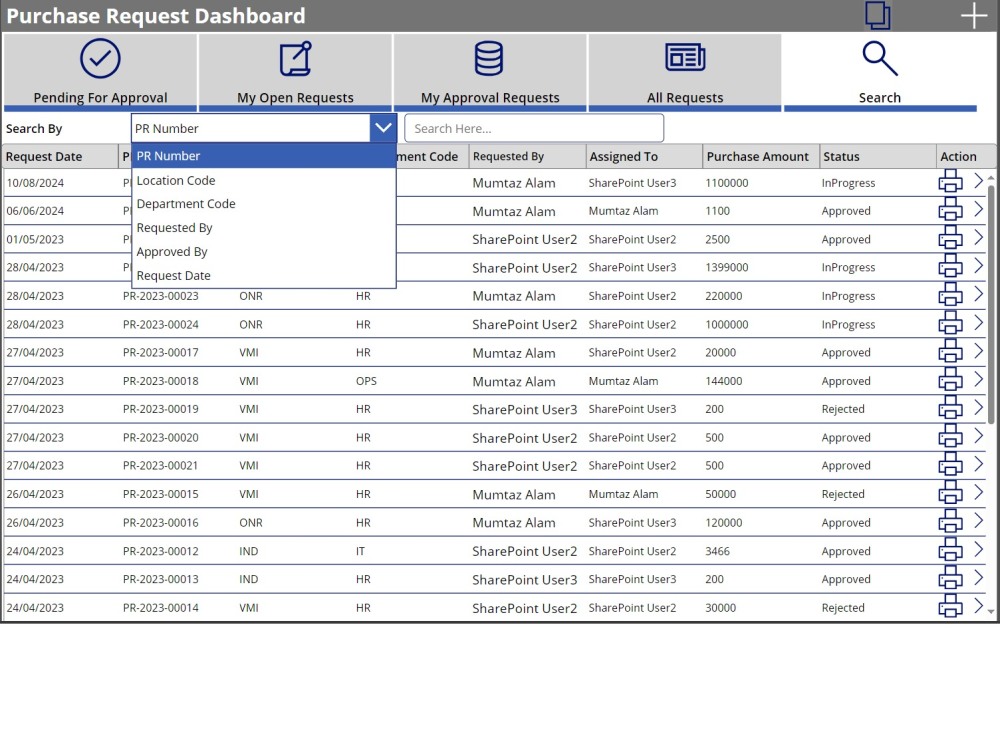Print request PR-2023-00016
Image resolution: width=1000 pixels, height=750 pixels.
[x=950, y=521]
